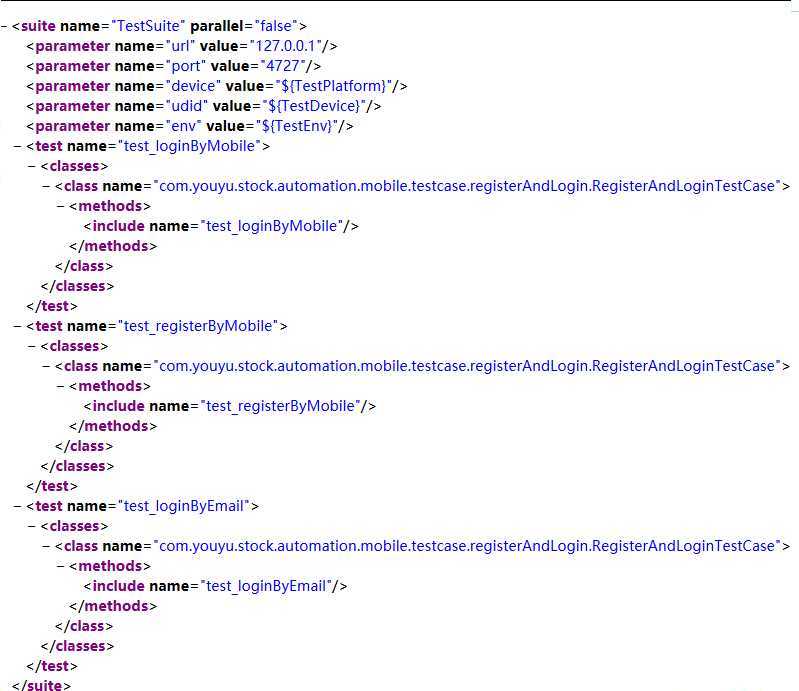The image size is (799, 691).
Task: Click "test_loginByEmail" in the test tag
Action: point(184,506)
